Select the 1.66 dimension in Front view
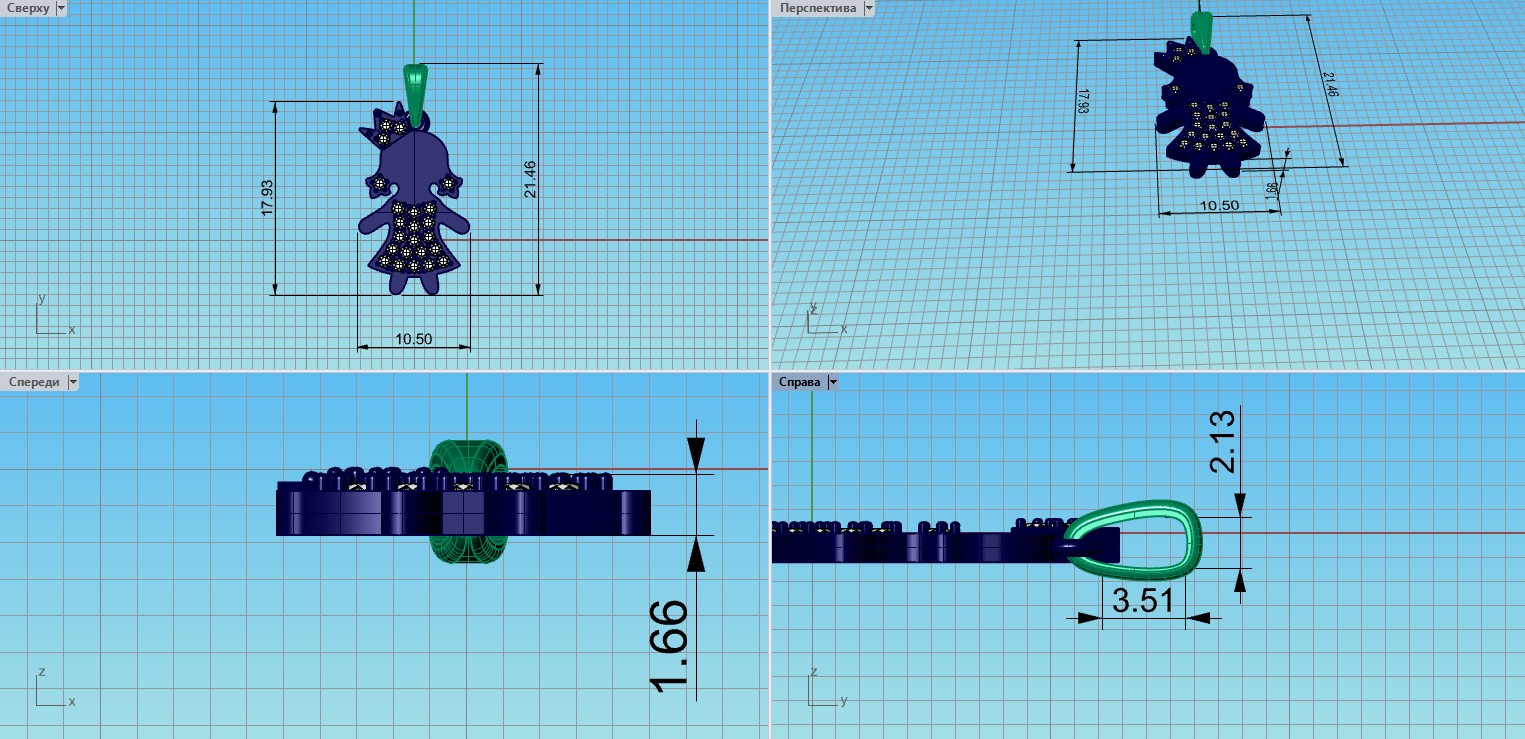The width and height of the screenshot is (1525, 739). [668, 645]
